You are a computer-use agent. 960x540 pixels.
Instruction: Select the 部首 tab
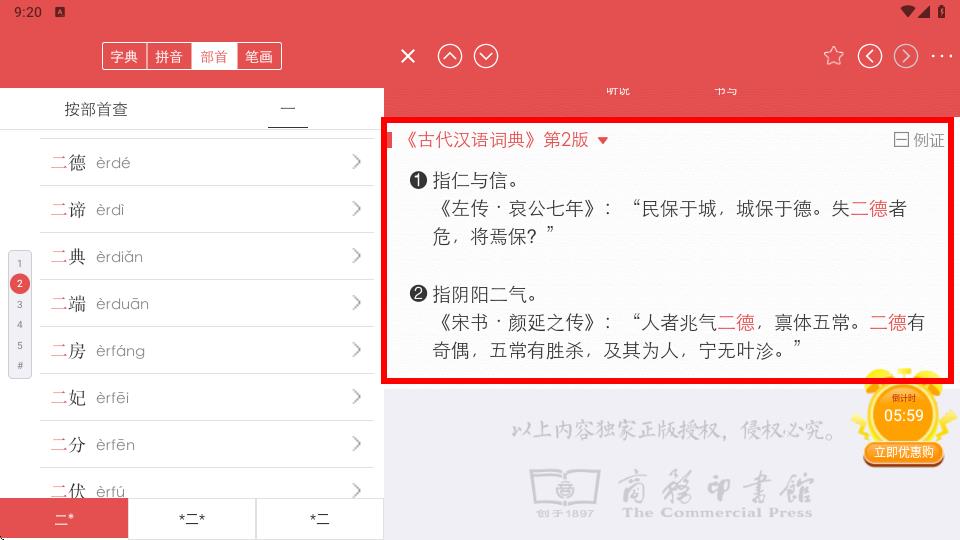214,56
